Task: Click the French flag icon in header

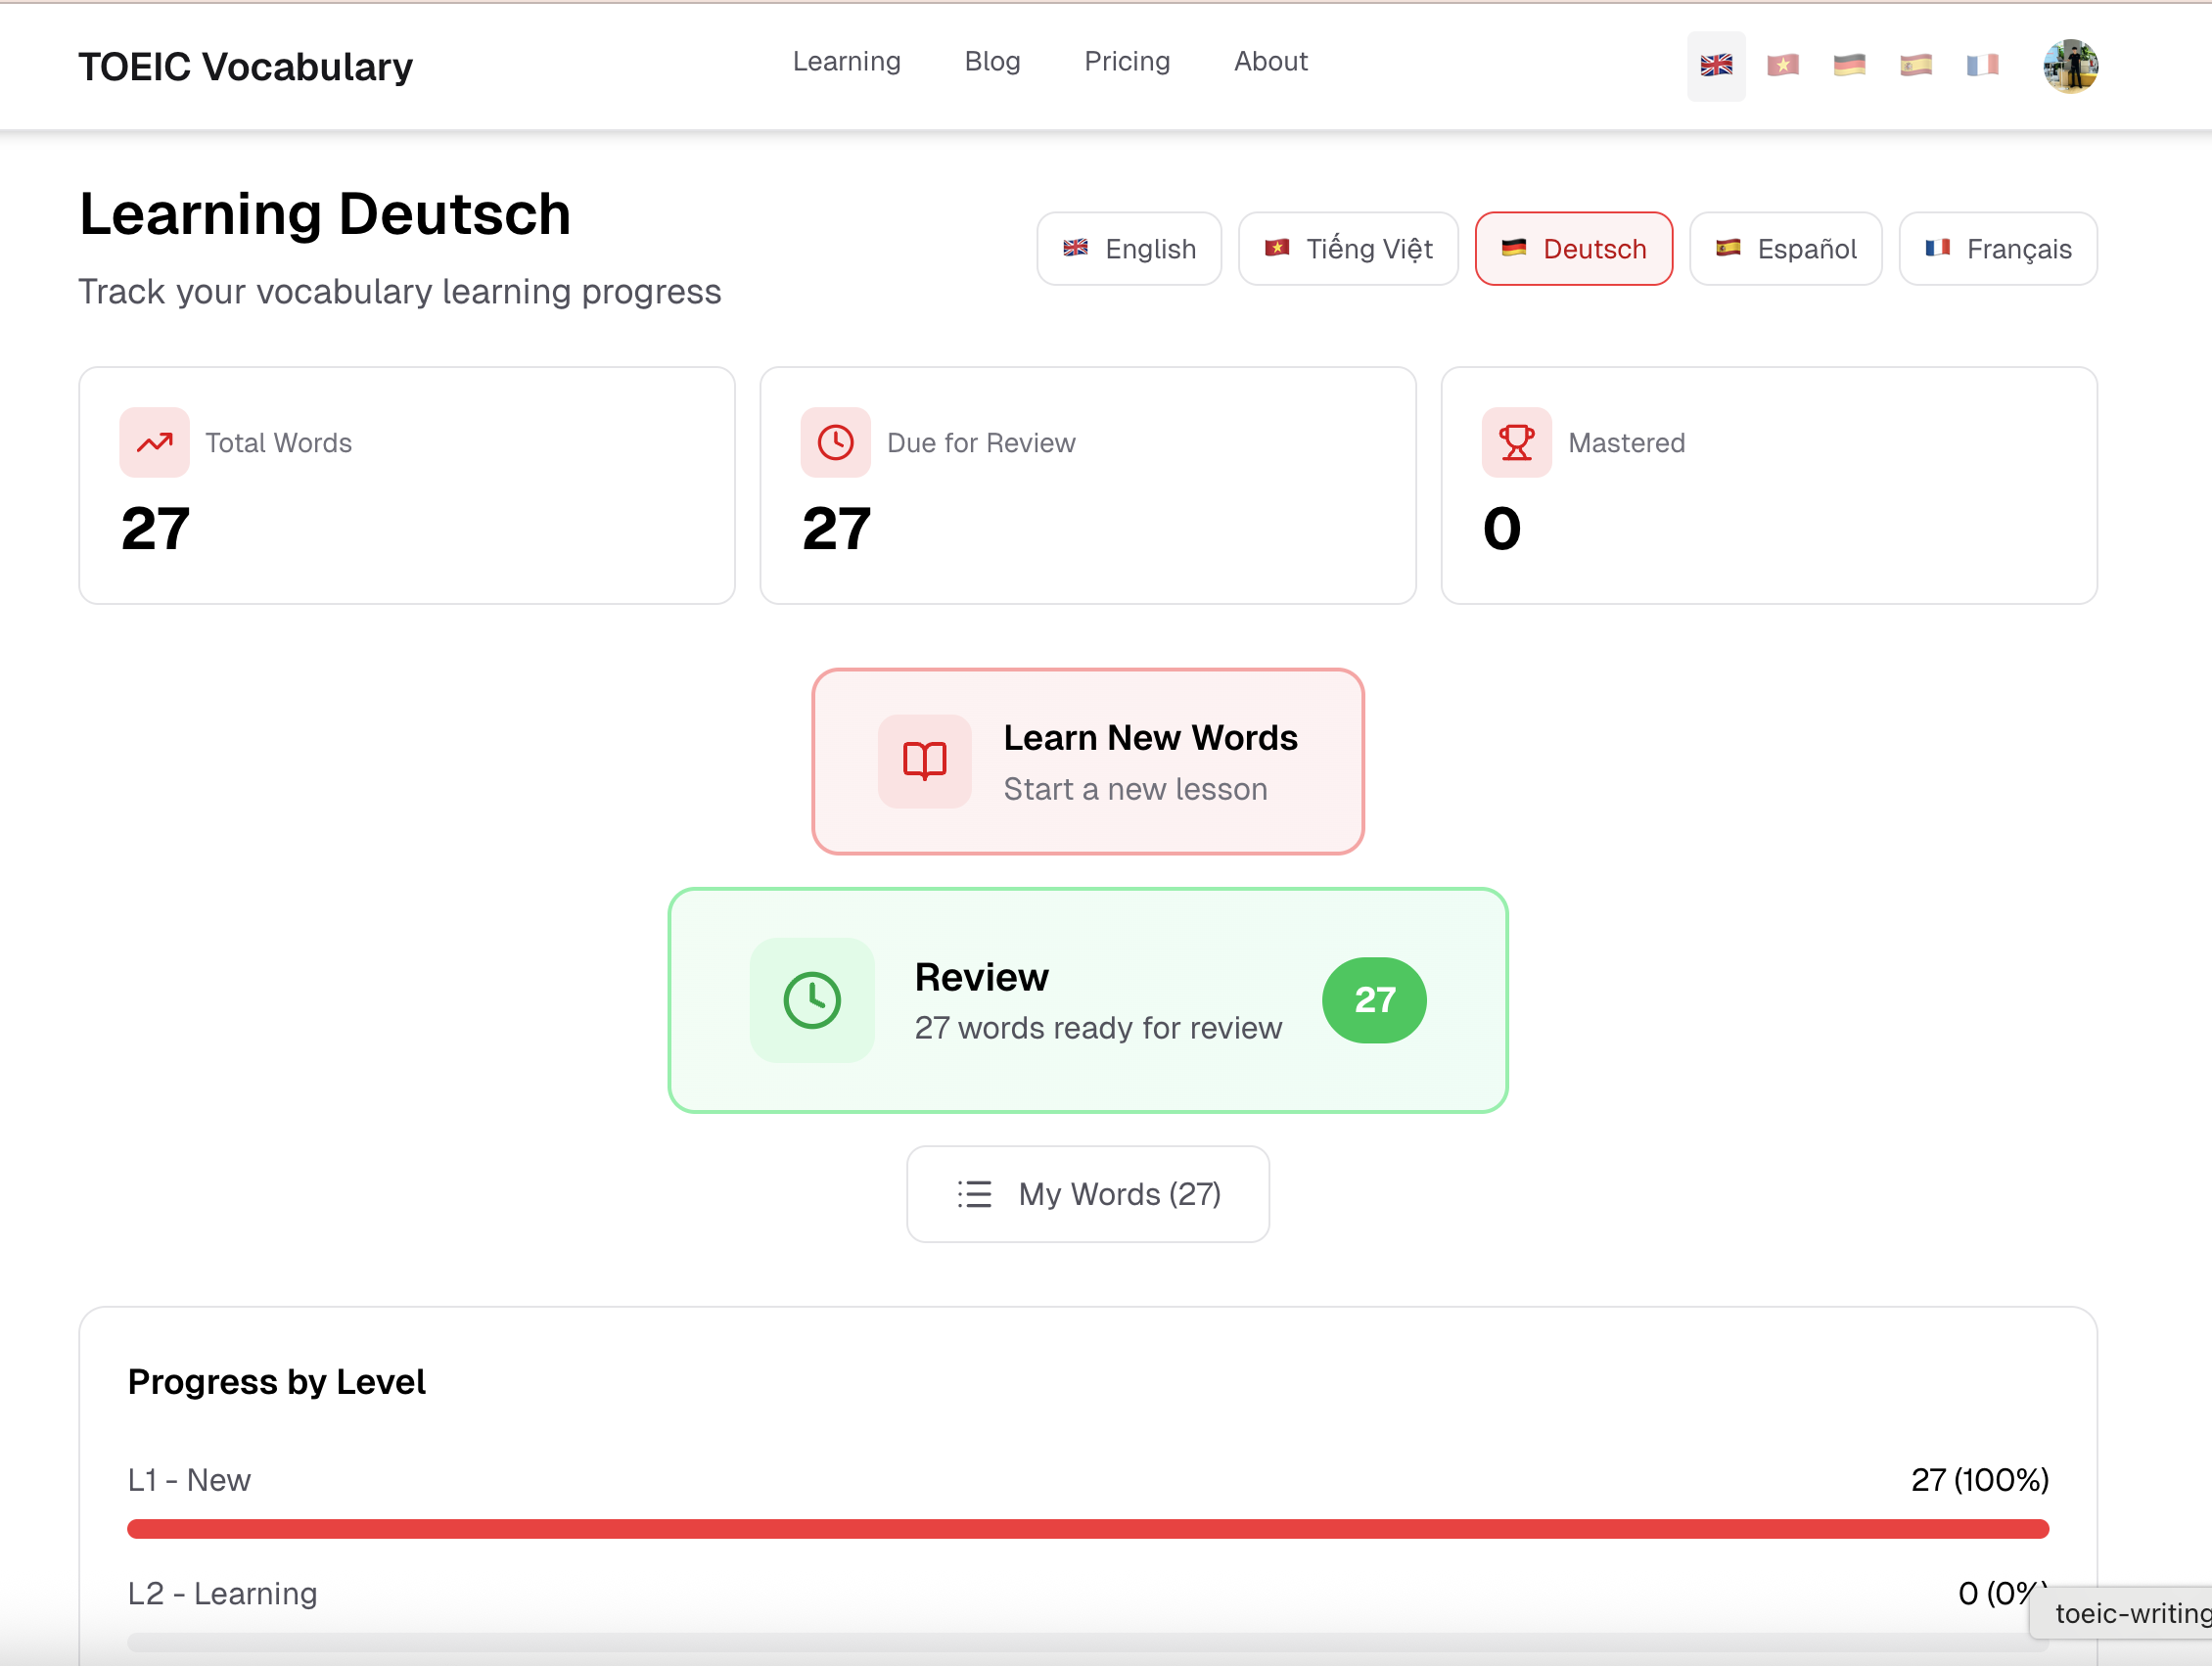Action: (1982, 66)
